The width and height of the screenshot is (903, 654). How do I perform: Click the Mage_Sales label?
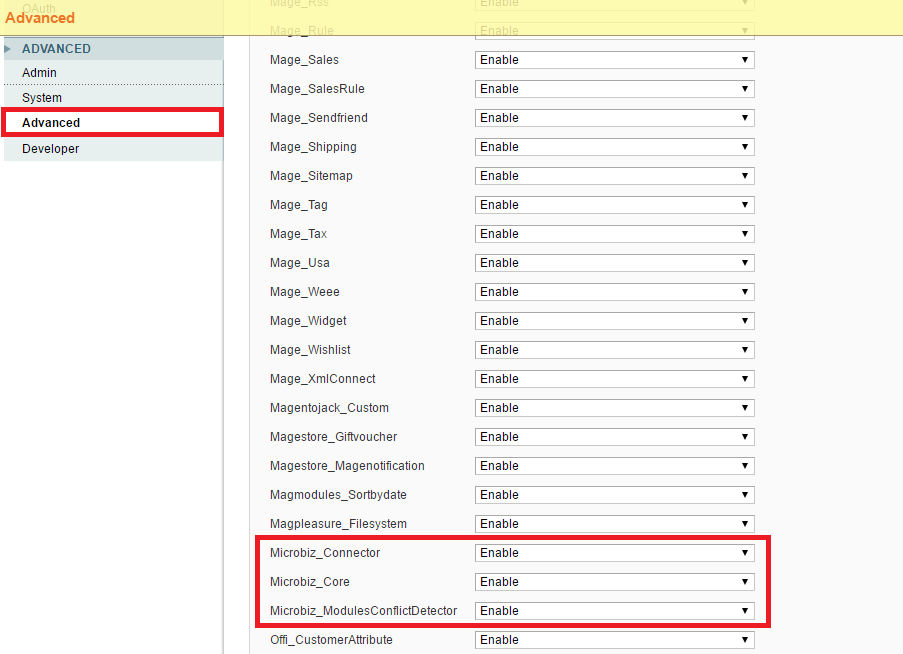click(x=304, y=60)
